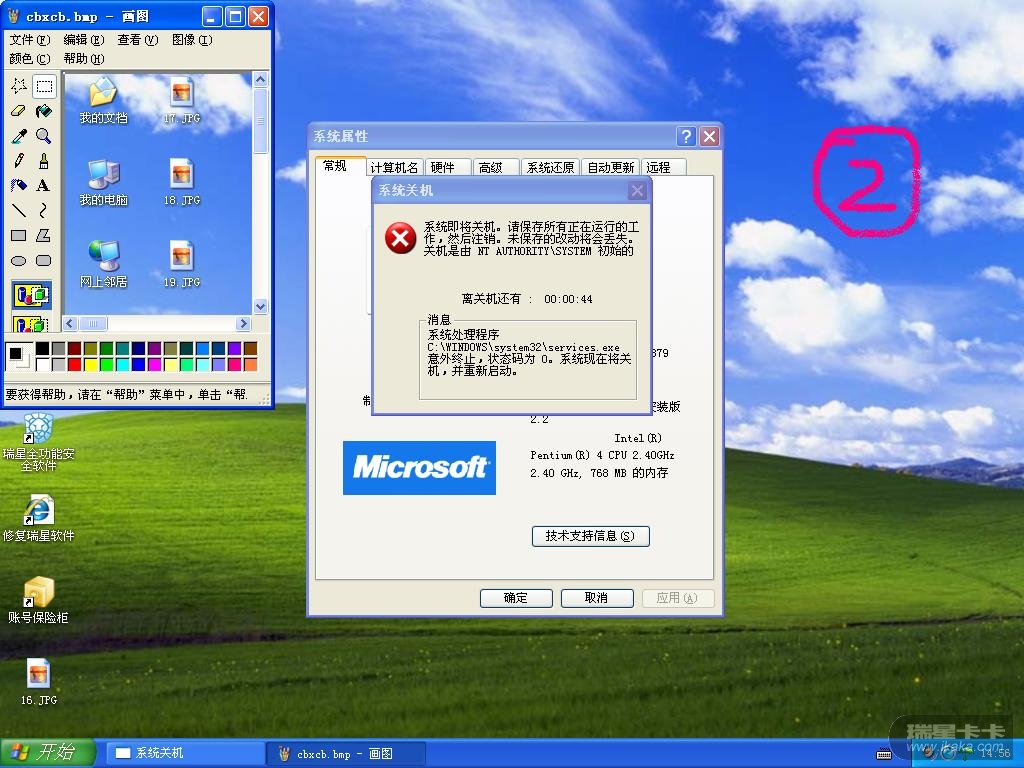The width and height of the screenshot is (1024, 768).
Task: Open the 颜色(C) menu in Paint
Action: click(x=29, y=59)
